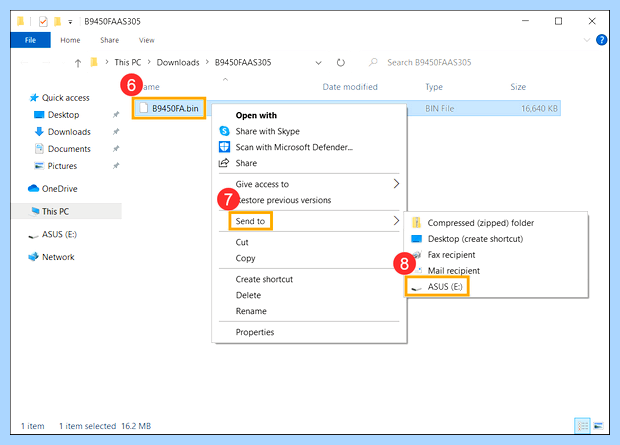This screenshot has height=445, width=620.
Task: Click Open with in context menu
Action: tap(256, 116)
